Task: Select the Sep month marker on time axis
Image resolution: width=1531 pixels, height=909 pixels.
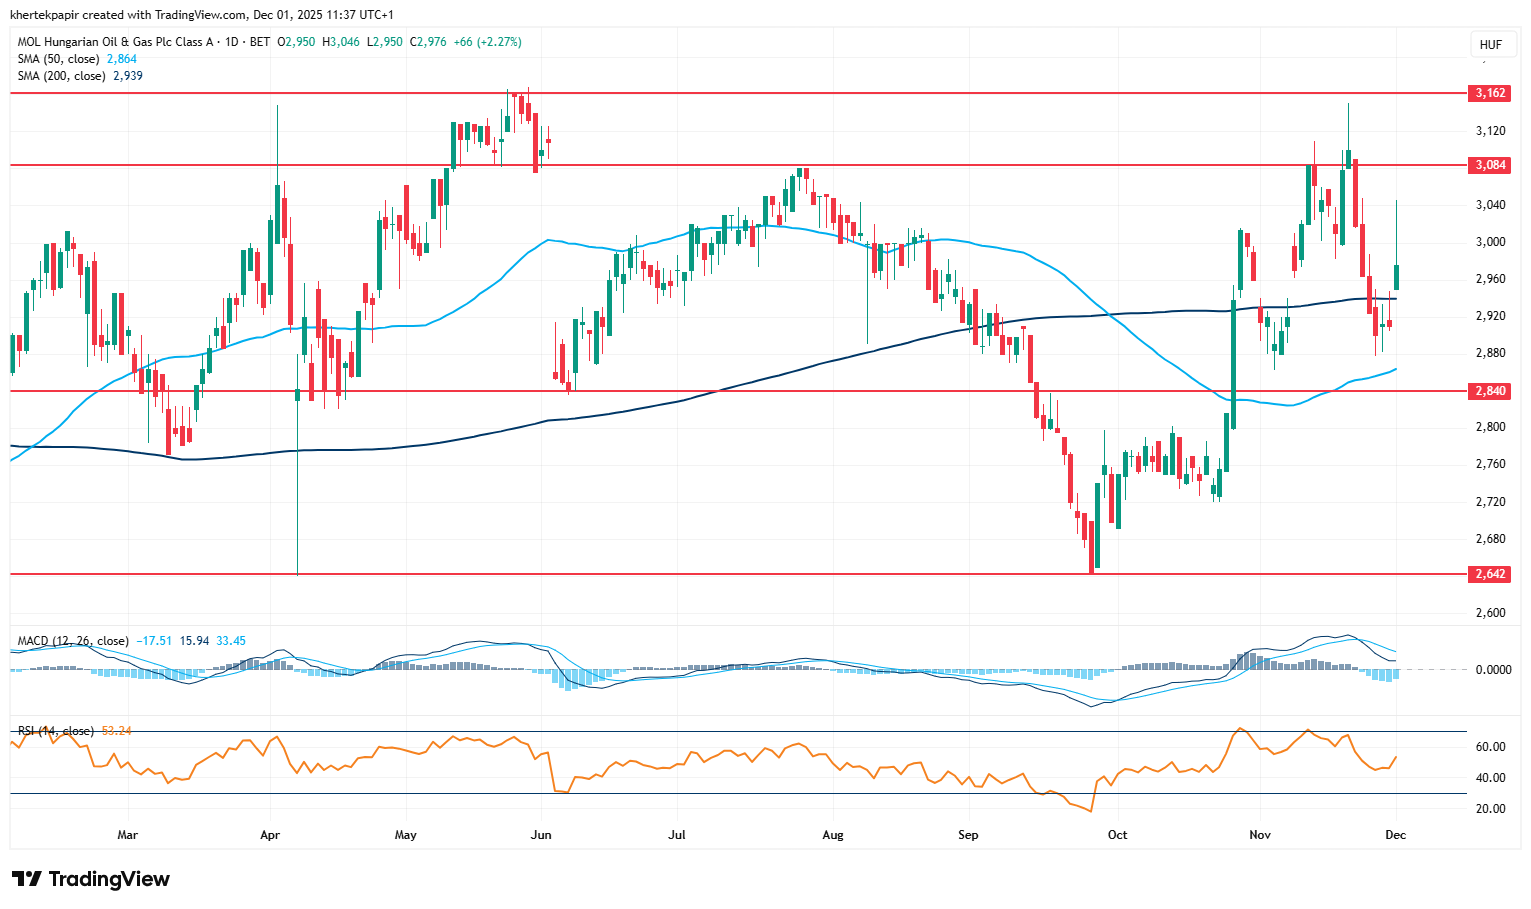Action: coord(967,835)
